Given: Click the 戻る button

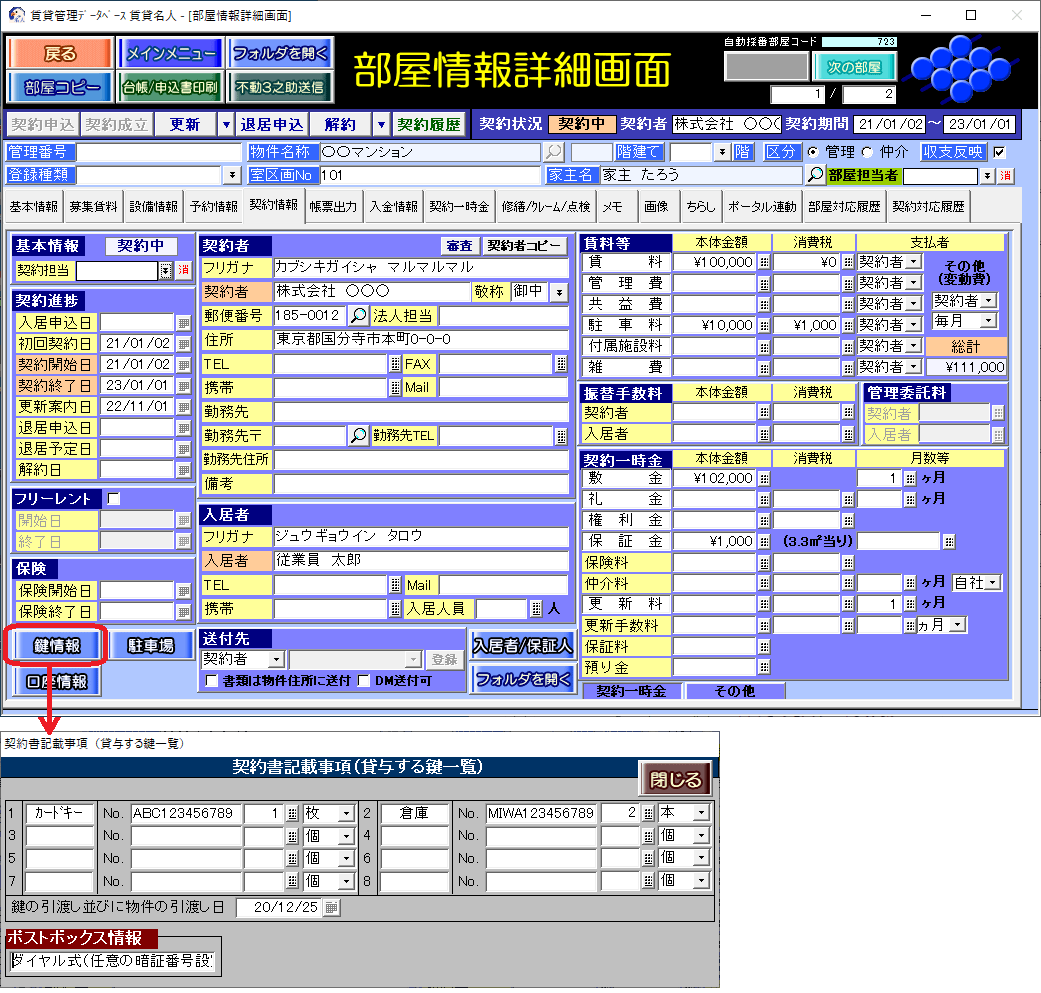Looking at the screenshot, I should [x=59, y=53].
